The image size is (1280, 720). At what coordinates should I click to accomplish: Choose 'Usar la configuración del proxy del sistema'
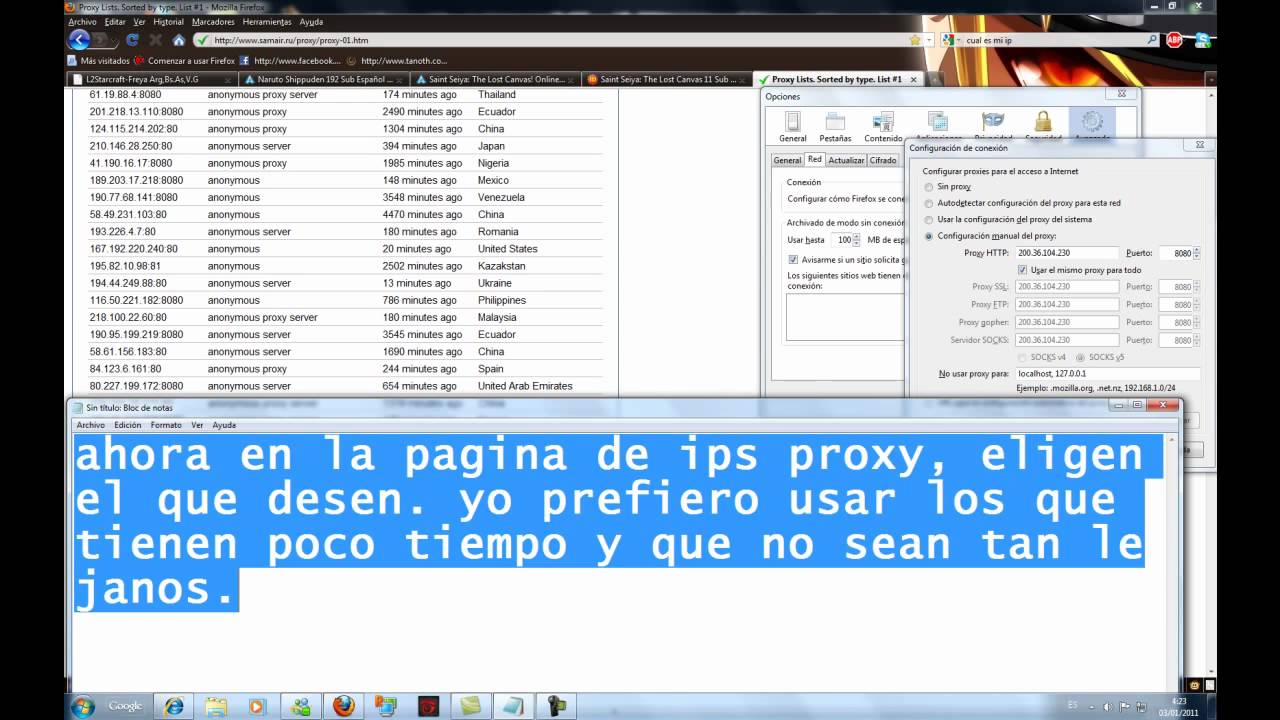pos(929,219)
